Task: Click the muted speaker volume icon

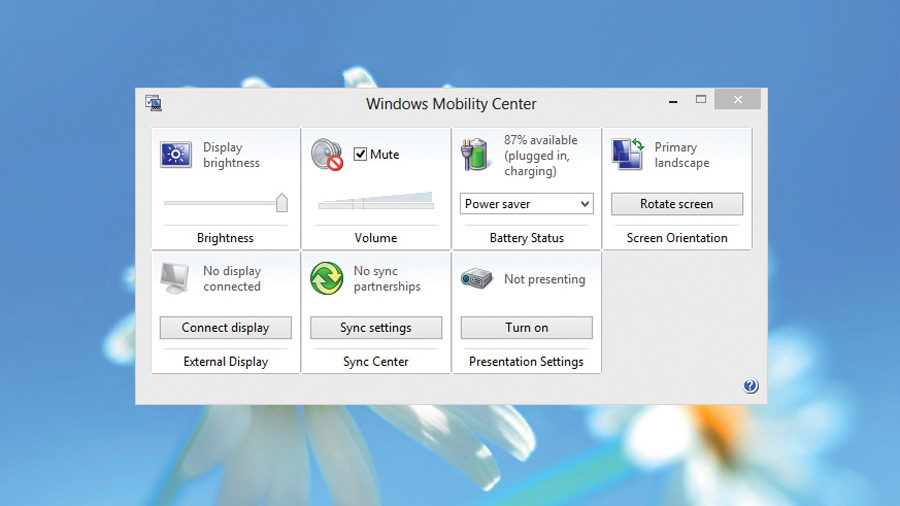Action: tap(327, 154)
